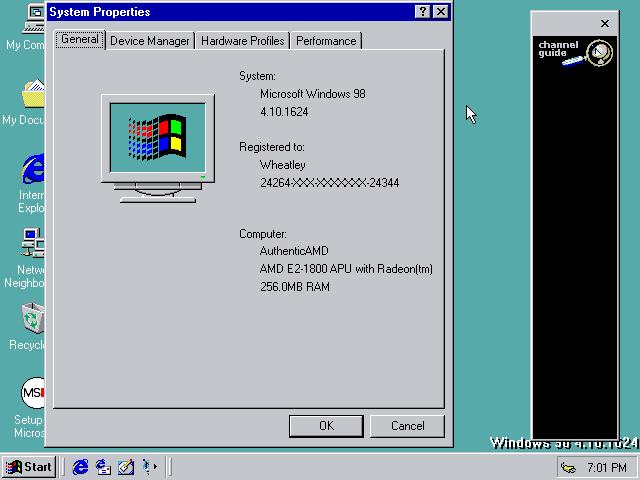This screenshot has height=480, width=640.
Task: Click the 'Microsoft Windows 98' text
Action: click(313, 94)
